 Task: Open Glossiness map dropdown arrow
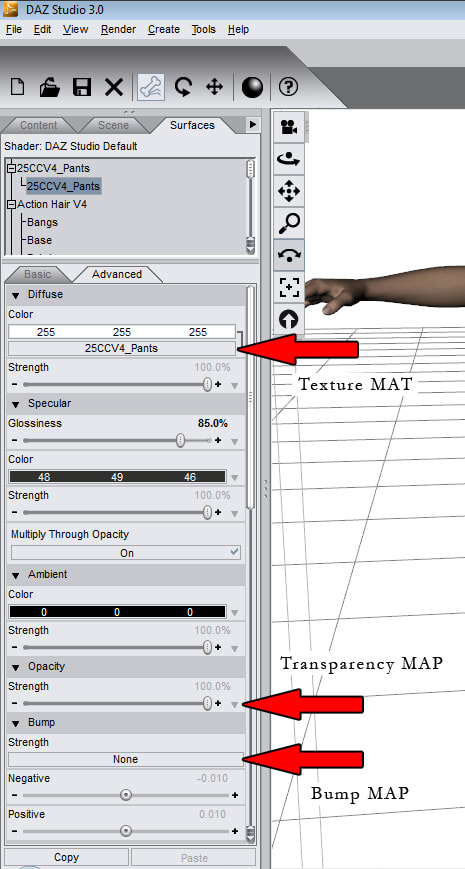click(x=234, y=442)
